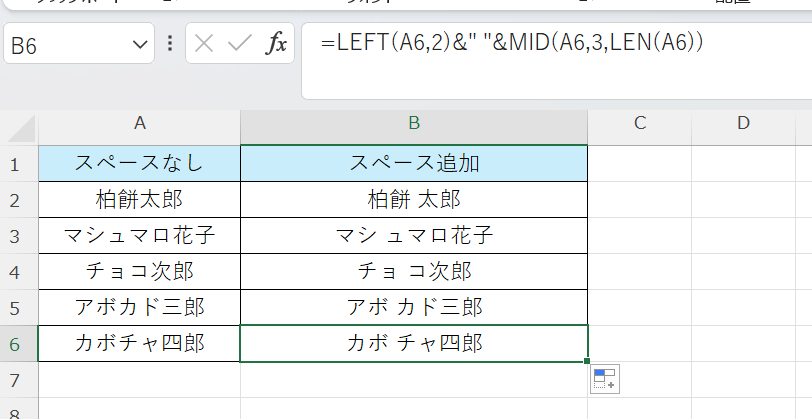Screen dimensions: 812x419
Task: Open the Auto Fill Options button
Action: click(x=604, y=379)
